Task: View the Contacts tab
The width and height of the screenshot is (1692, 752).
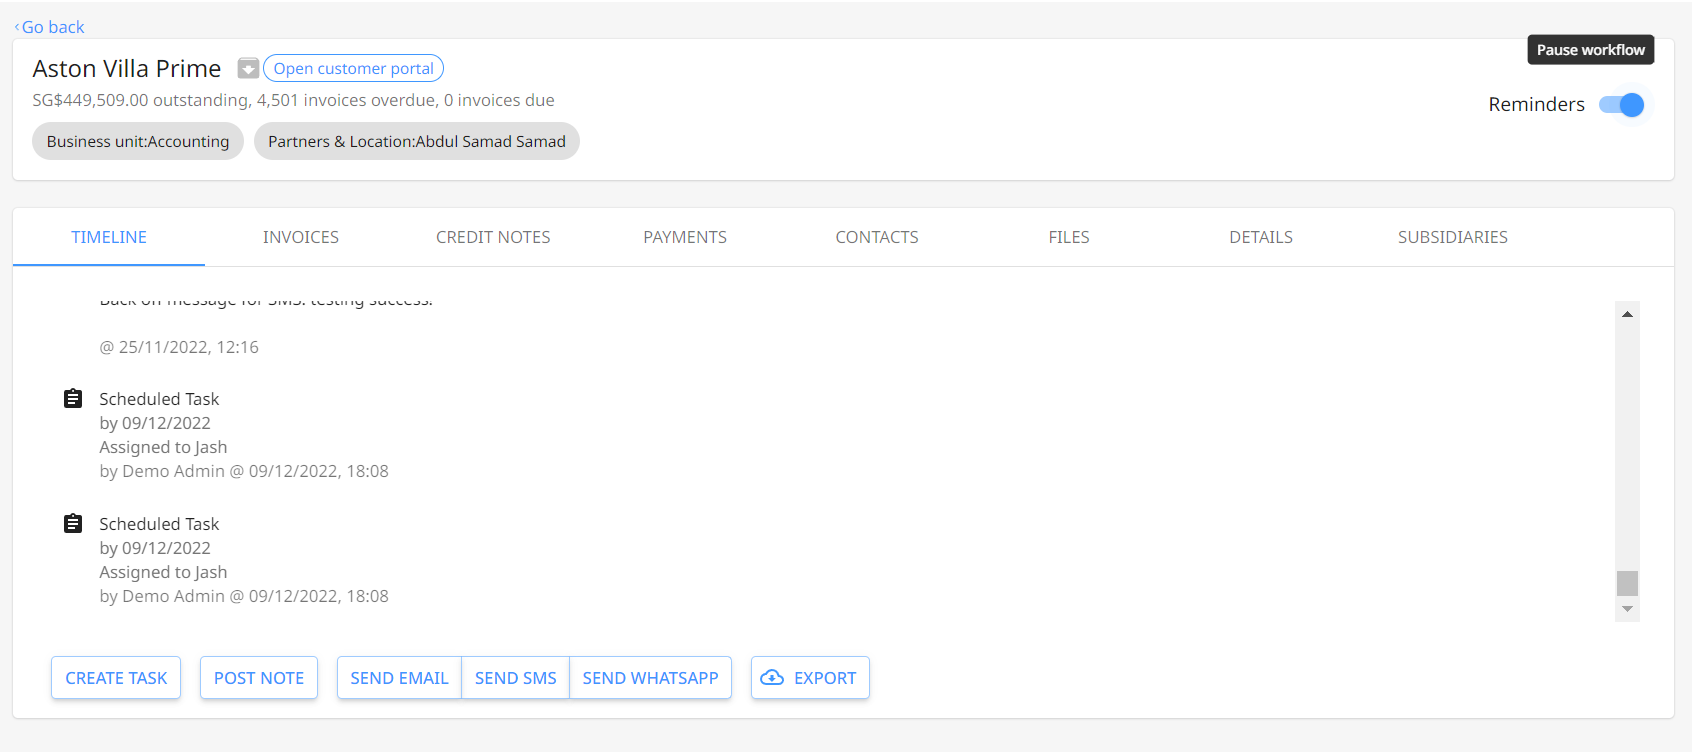Action: tap(877, 237)
